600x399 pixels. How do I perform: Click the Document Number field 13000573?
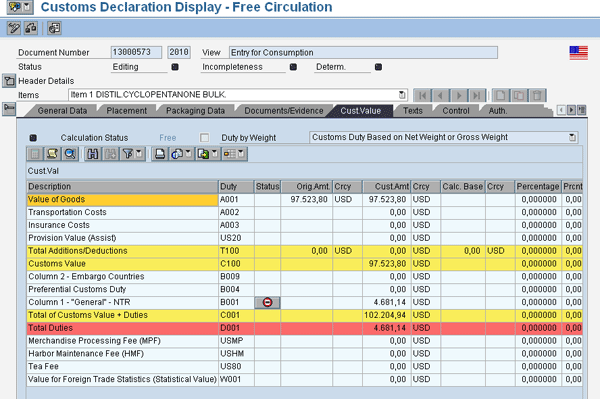click(x=136, y=52)
